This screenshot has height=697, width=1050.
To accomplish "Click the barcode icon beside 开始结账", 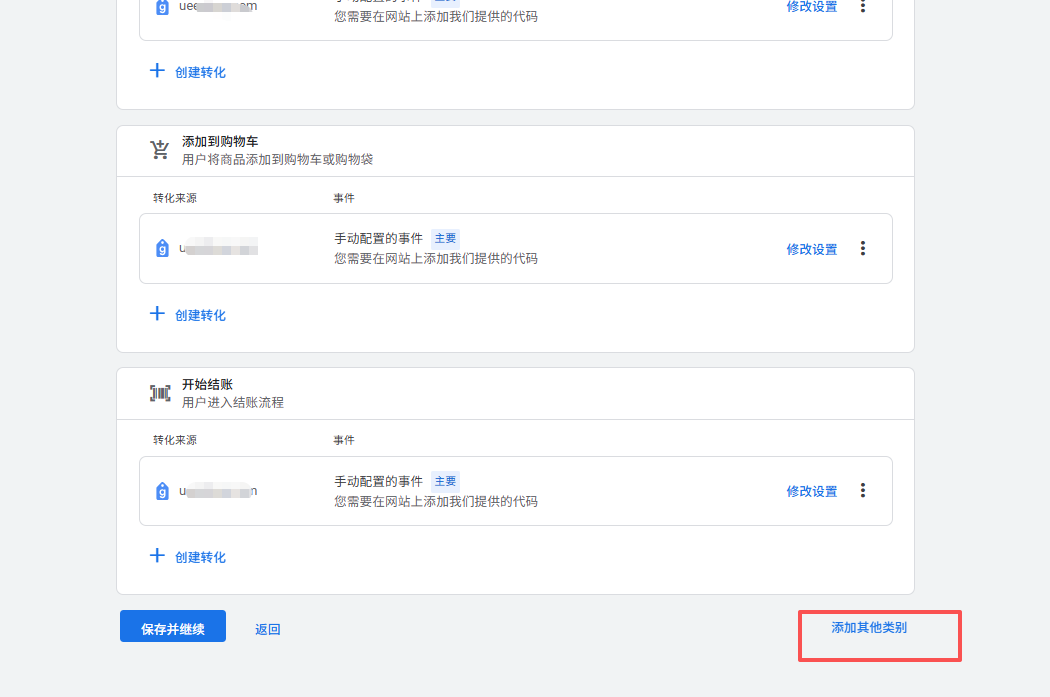I will point(160,393).
